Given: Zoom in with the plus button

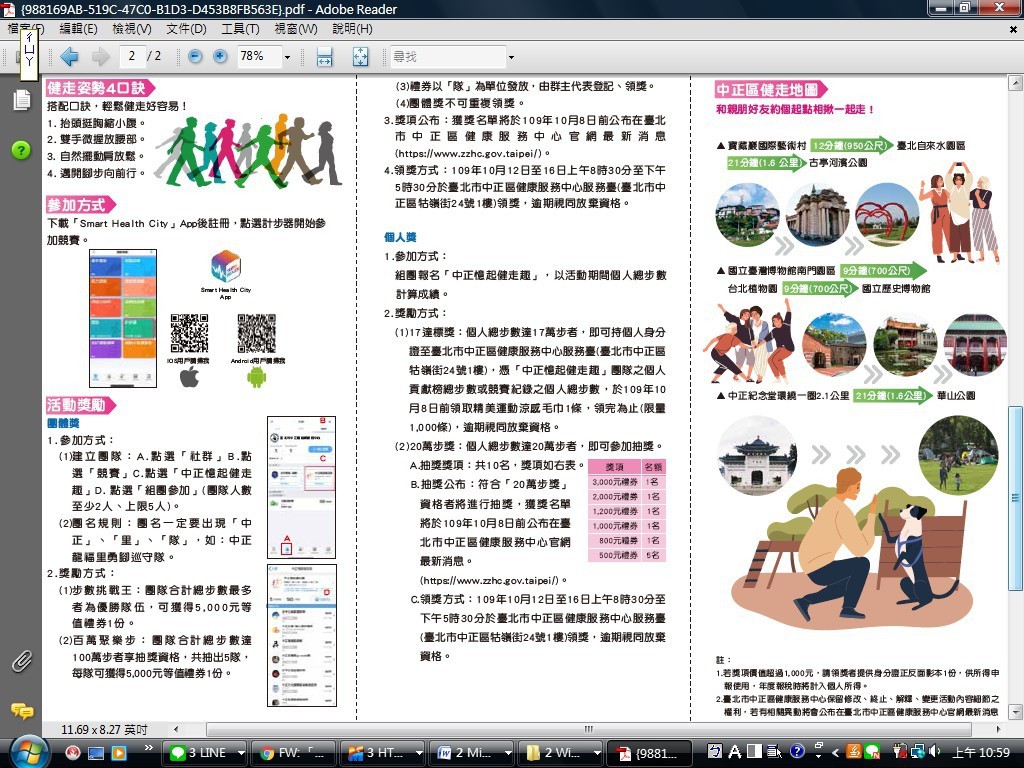Looking at the screenshot, I should pyautogui.click(x=220, y=57).
